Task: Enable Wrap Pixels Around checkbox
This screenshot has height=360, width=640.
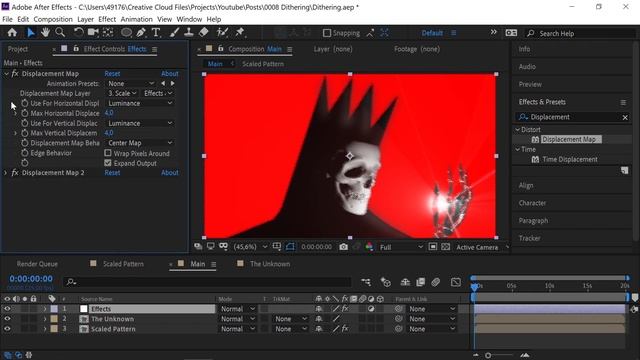Action: pos(108,153)
